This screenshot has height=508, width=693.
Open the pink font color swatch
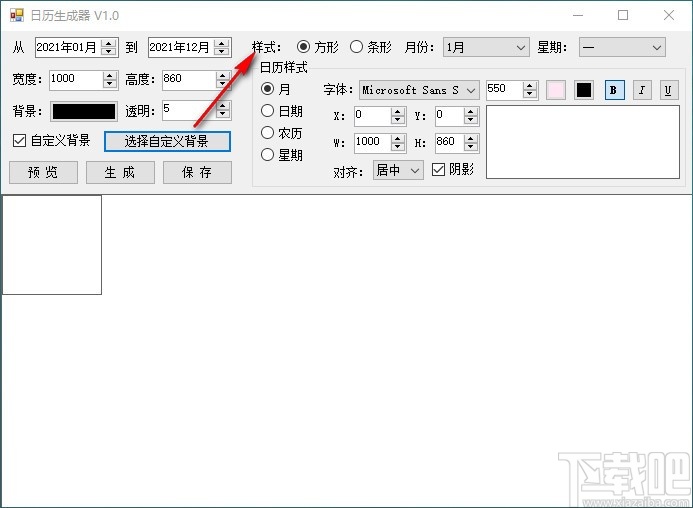pos(556,90)
